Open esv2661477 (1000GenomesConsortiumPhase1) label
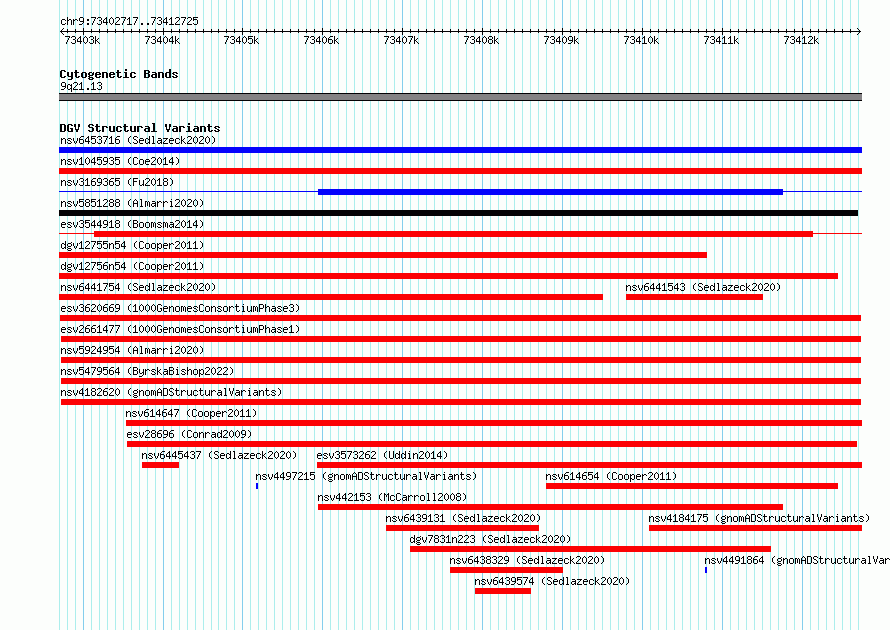Viewport: 890px width, 630px height. [x=180, y=329]
